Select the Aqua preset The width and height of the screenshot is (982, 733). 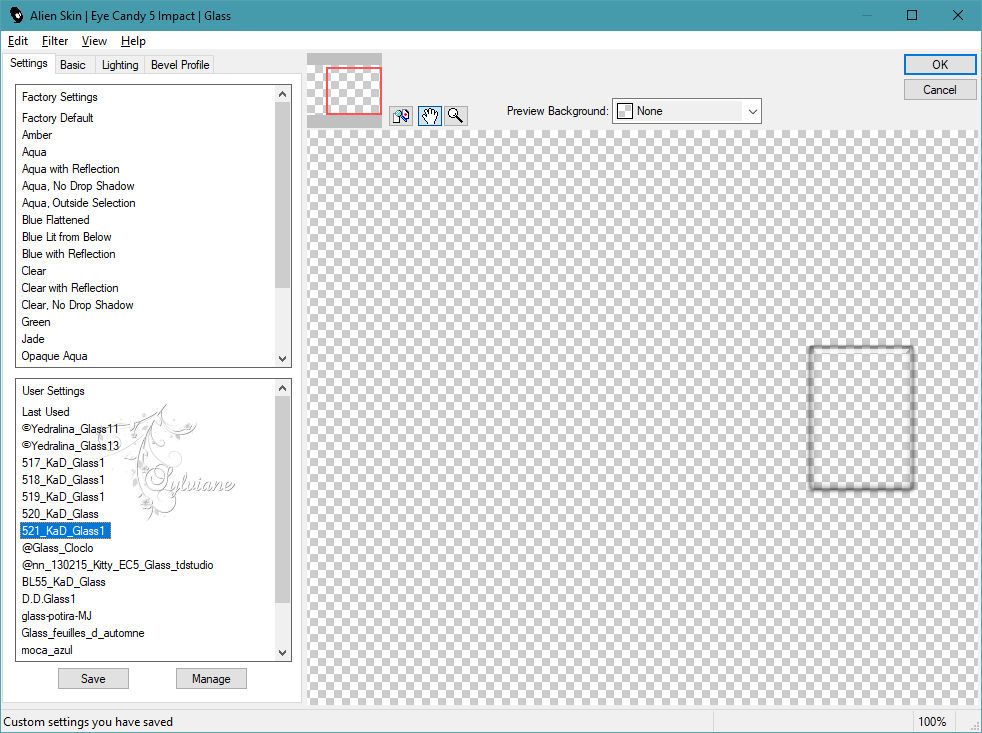tap(34, 152)
